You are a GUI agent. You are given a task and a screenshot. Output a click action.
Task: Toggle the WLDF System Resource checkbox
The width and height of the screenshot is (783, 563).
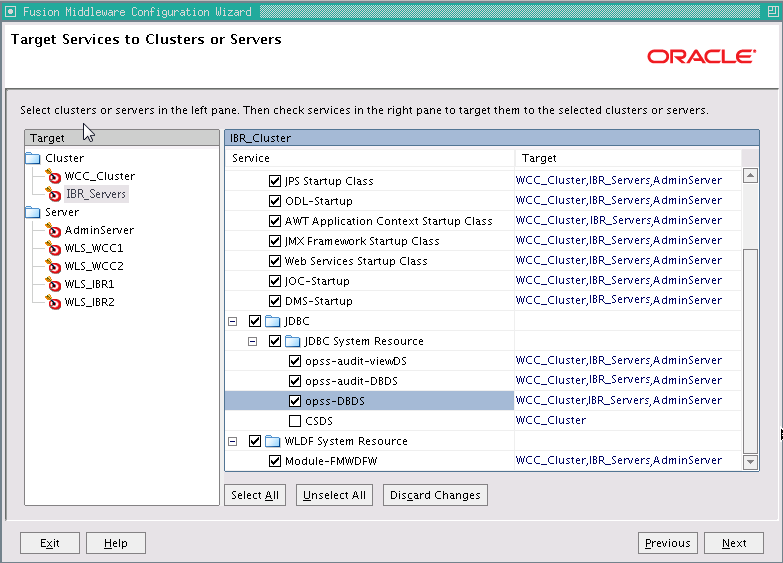pos(255,441)
